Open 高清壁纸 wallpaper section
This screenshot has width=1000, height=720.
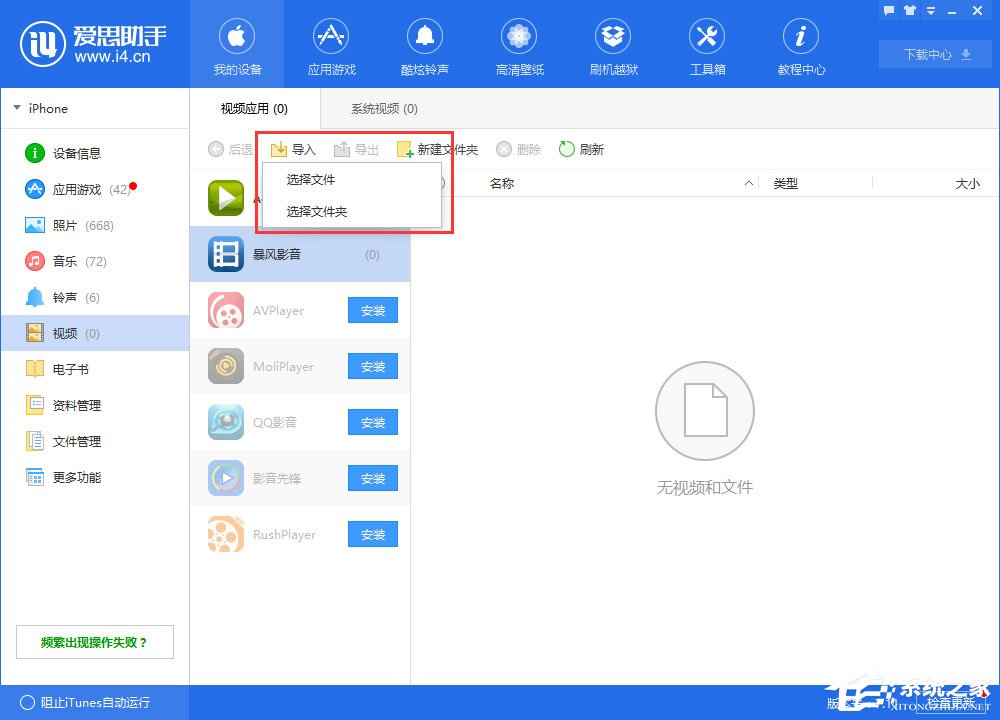click(x=518, y=45)
